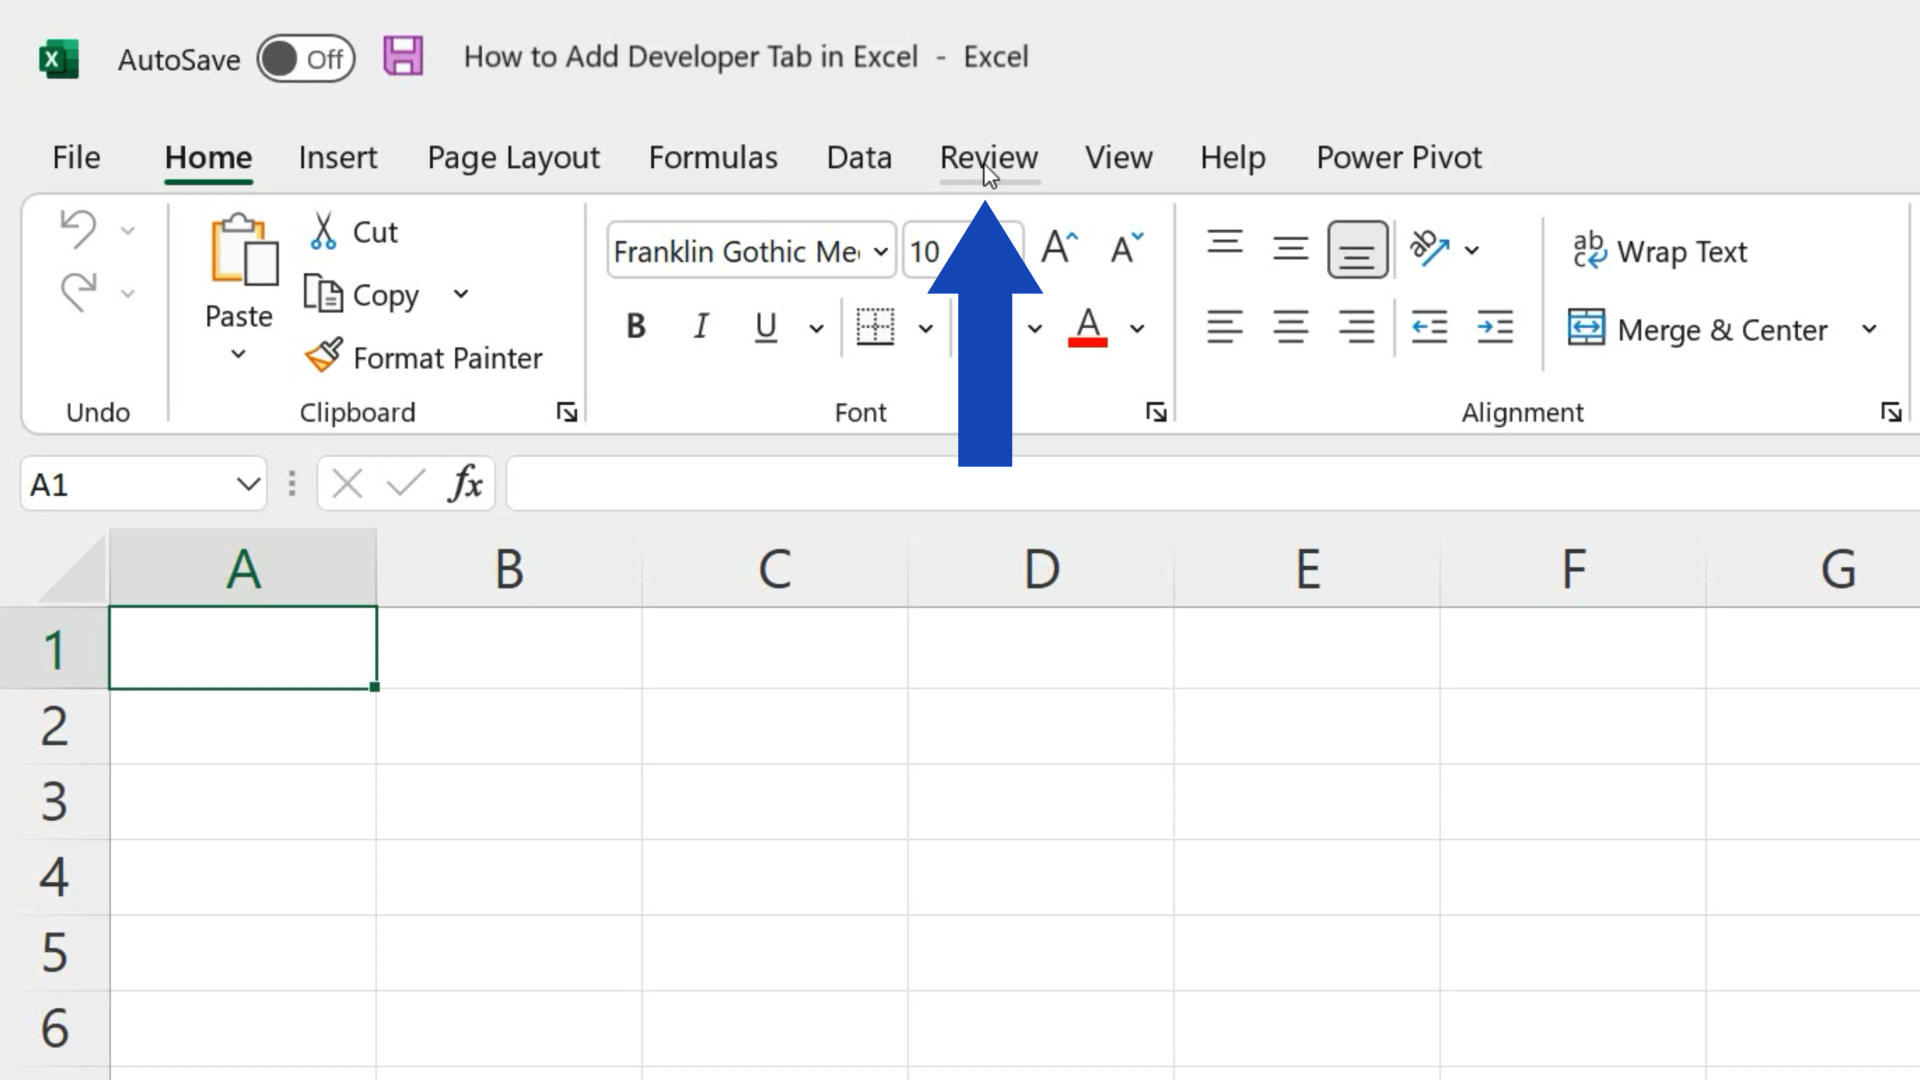Enable Wrap Text
Viewport: 1920px width, 1080px height.
(x=1660, y=251)
